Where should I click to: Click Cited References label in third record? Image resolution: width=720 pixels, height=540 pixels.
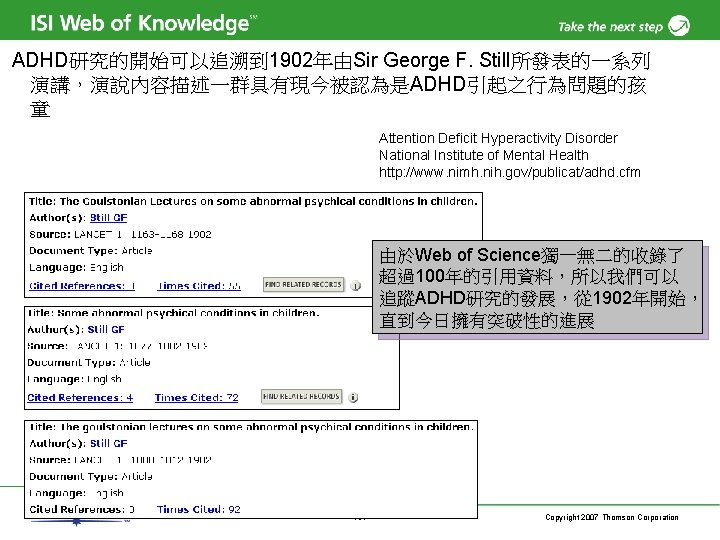point(82,509)
